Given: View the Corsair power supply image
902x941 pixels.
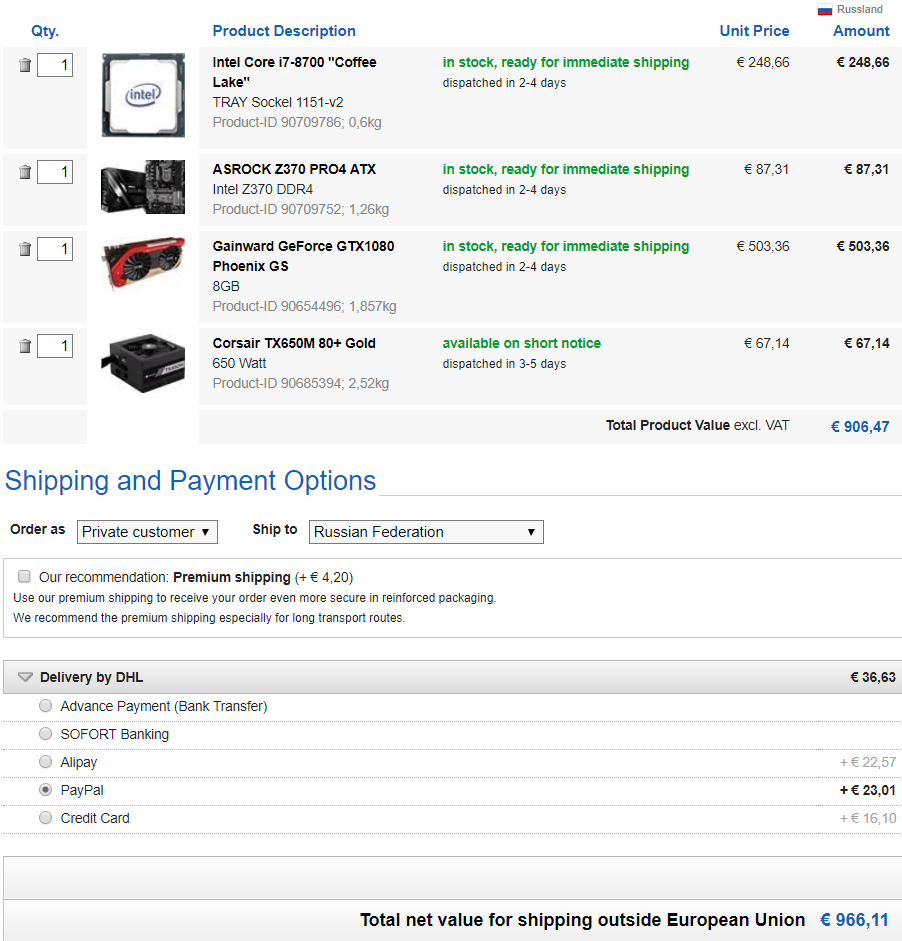Looking at the screenshot, I should click(x=143, y=364).
